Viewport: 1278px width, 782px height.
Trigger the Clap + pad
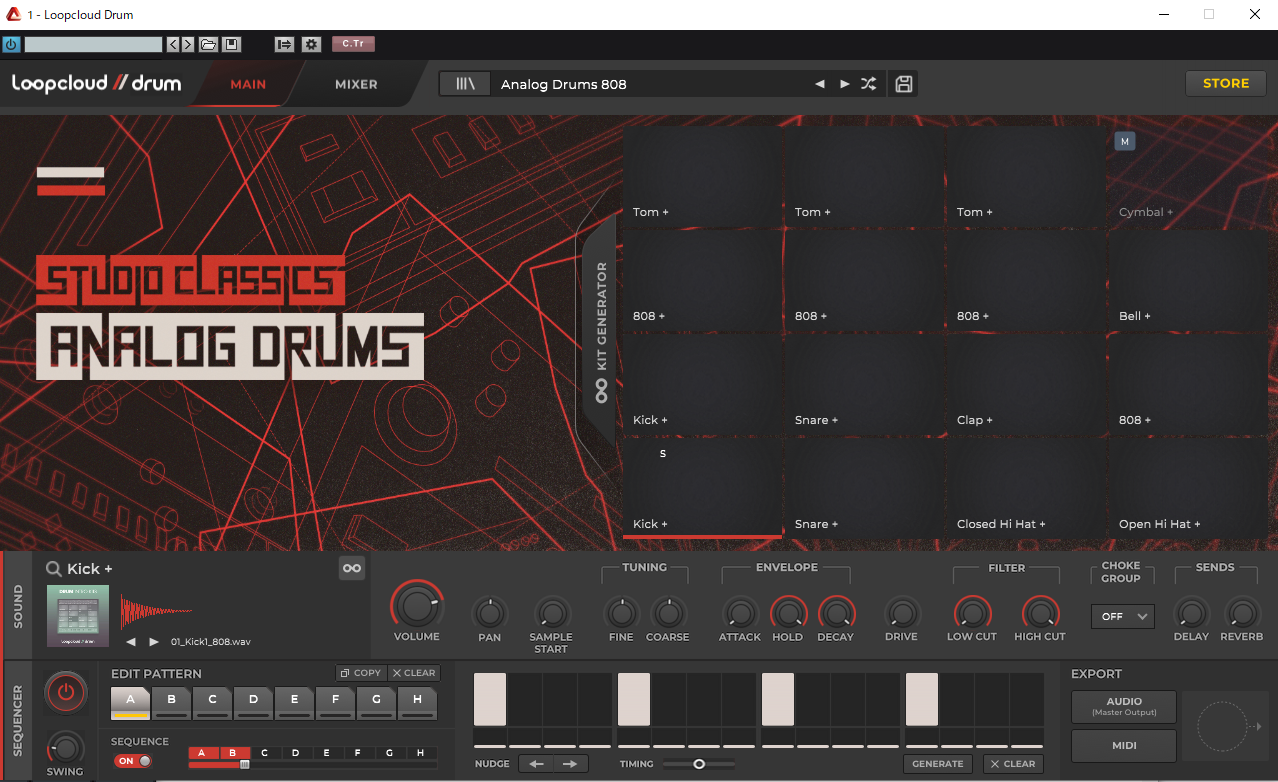pyautogui.click(x=1027, y=385)
